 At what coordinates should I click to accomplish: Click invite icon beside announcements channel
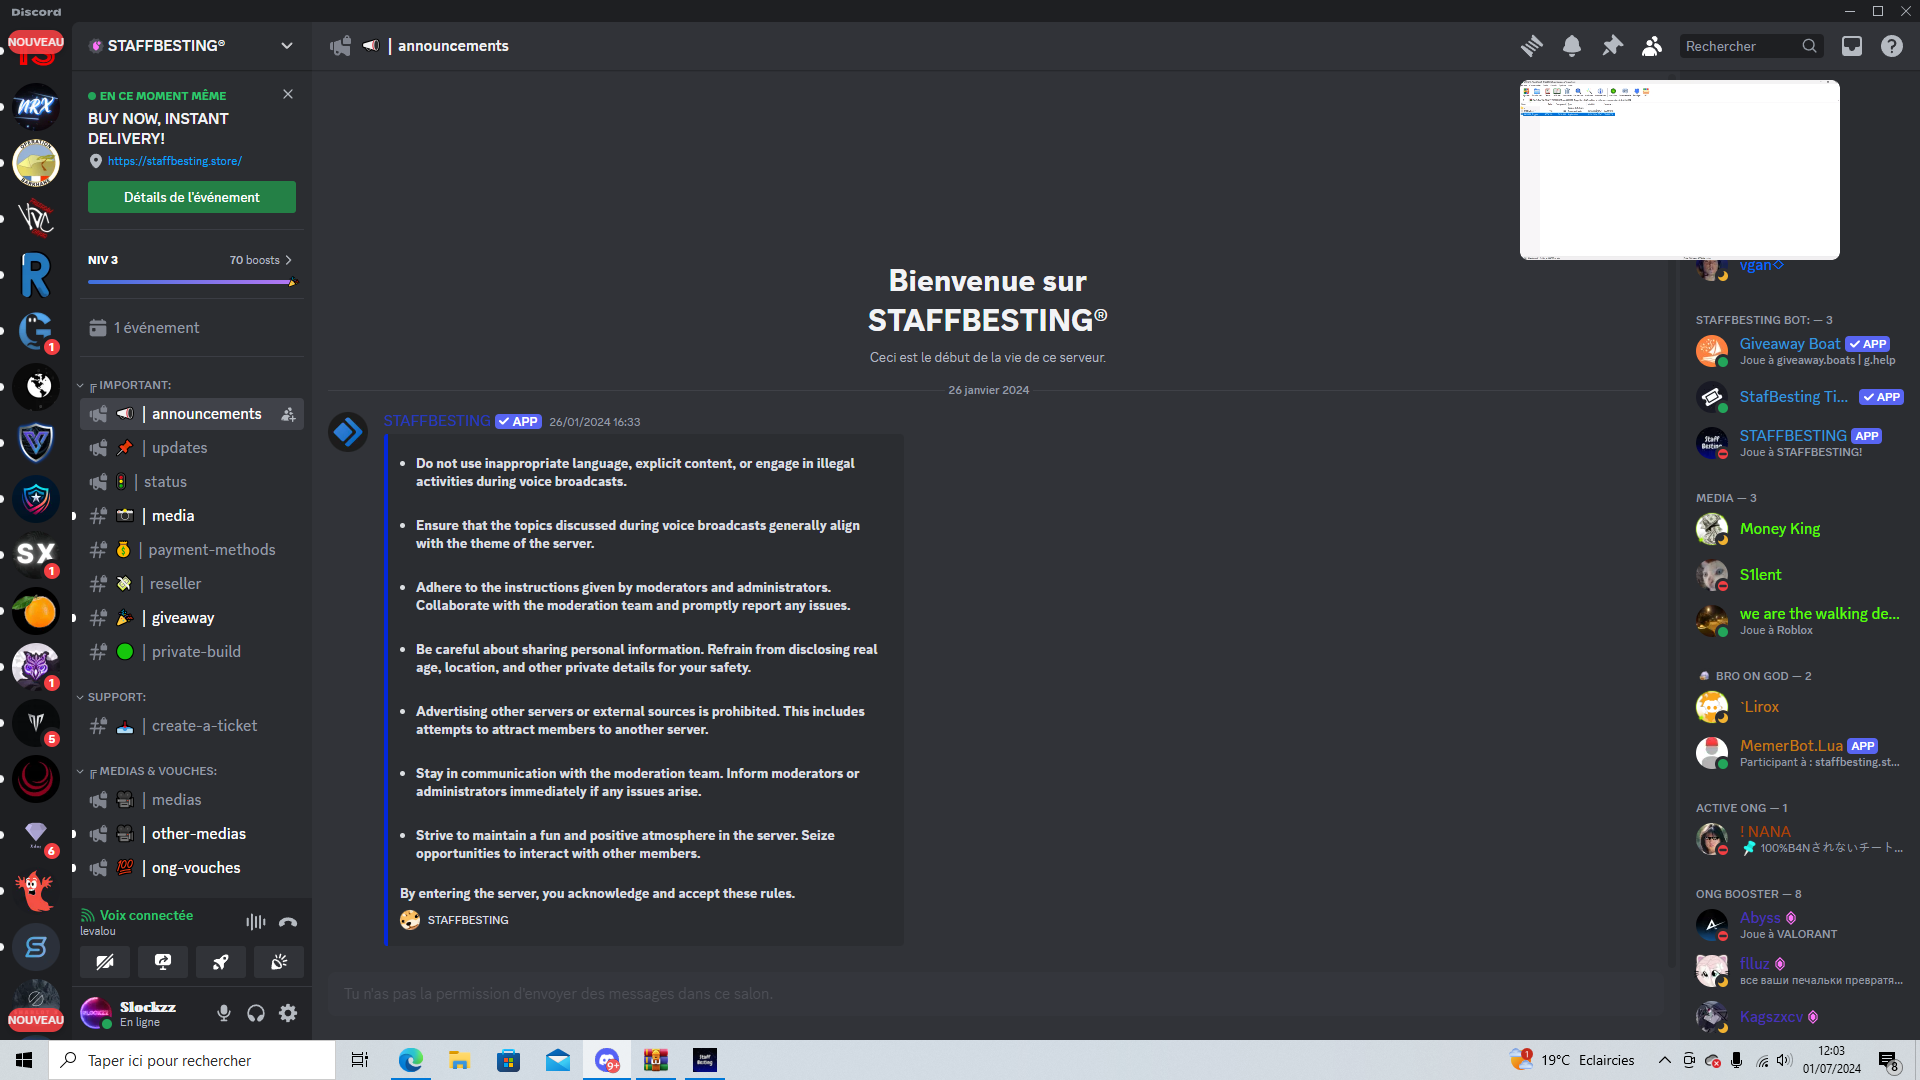[x=288, y=414]
